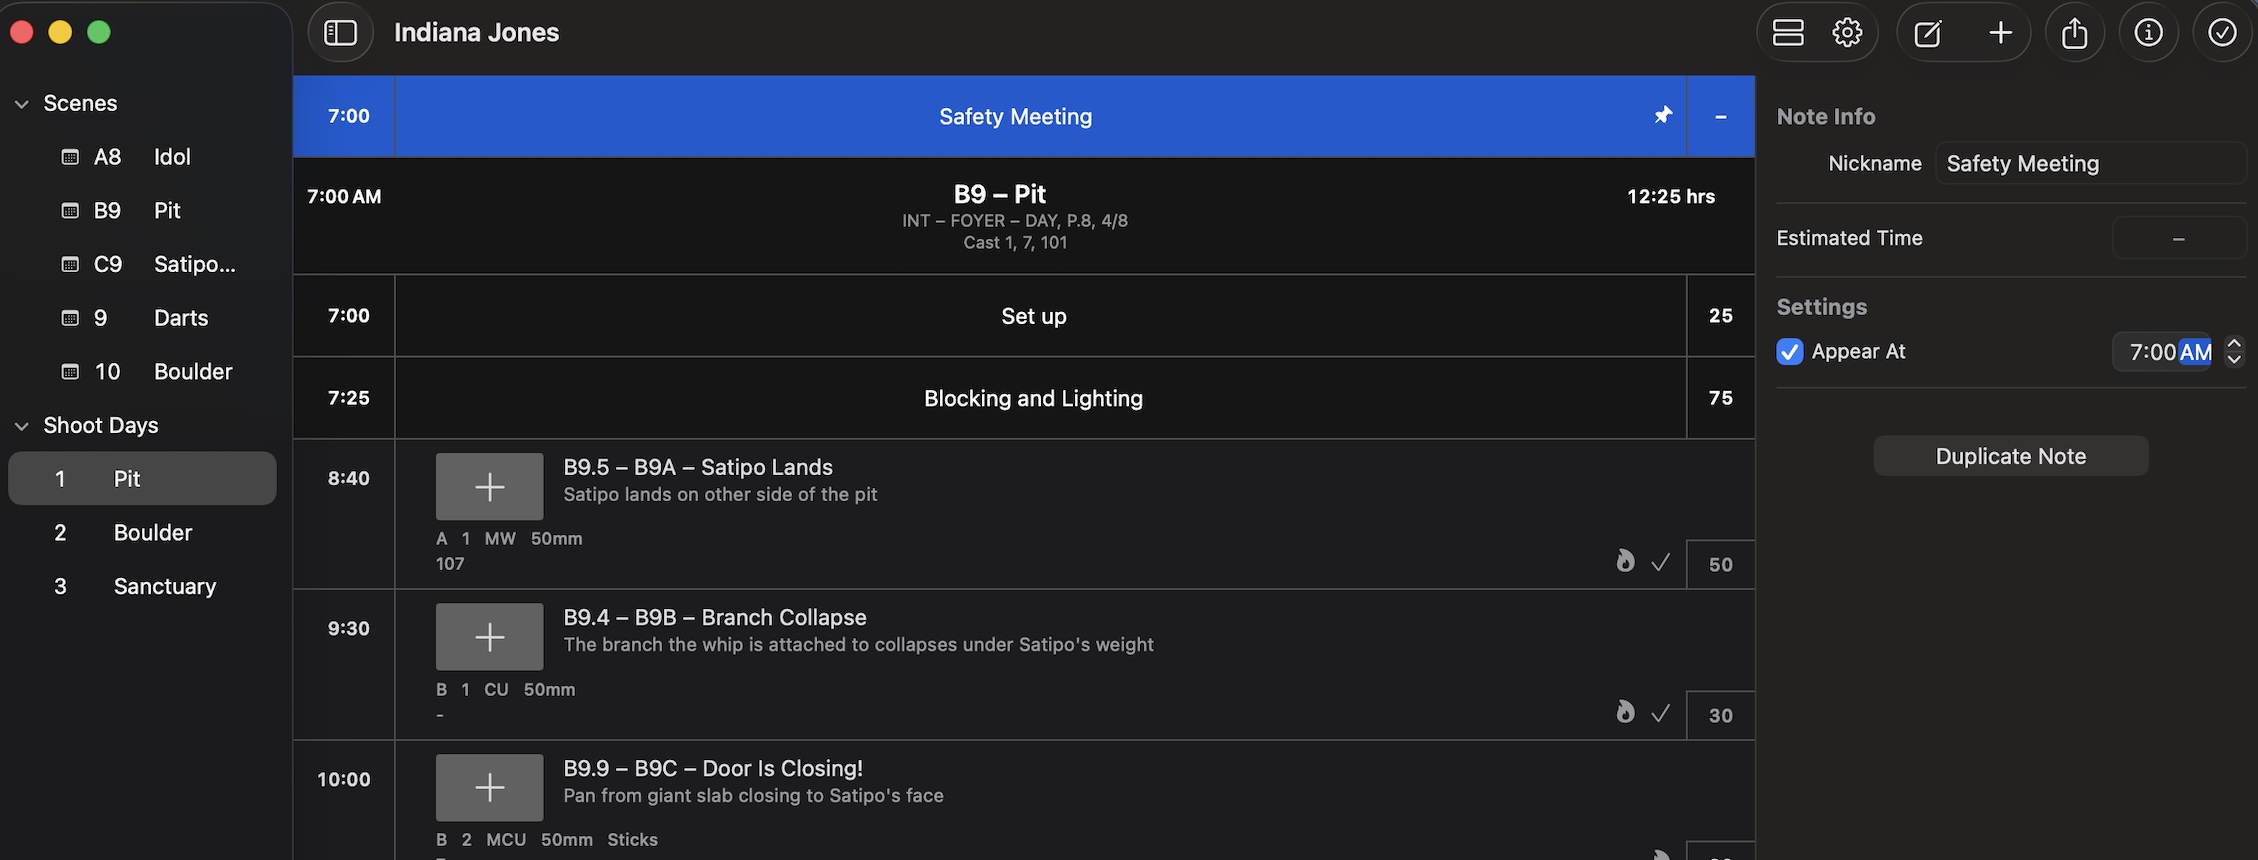The image size is (2258, 860).
Task: Select scene C9 Satipo icon
Action: pos(70,265)
